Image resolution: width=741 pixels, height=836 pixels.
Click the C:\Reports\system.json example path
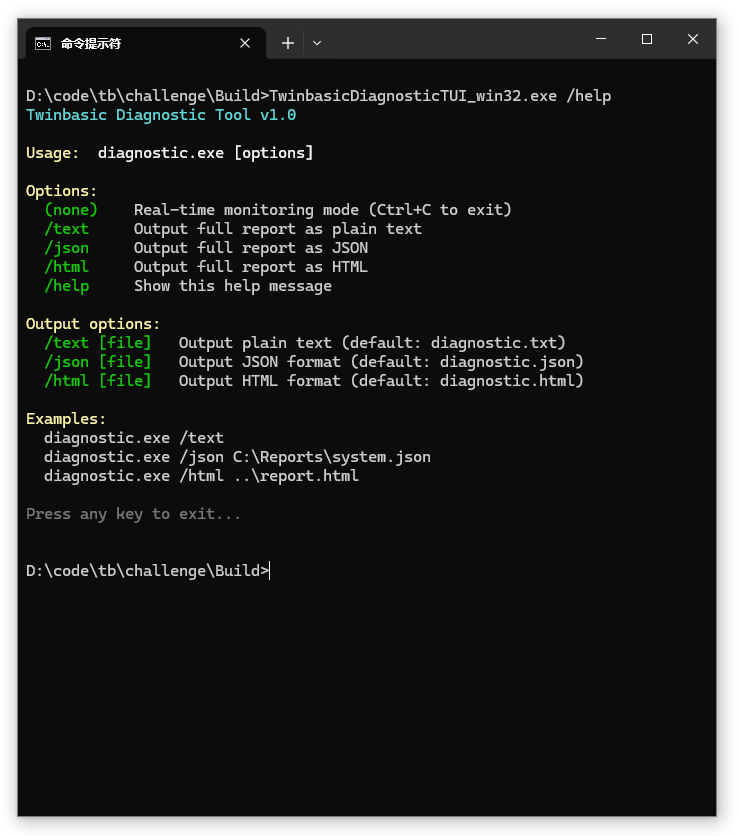point(332,457)
